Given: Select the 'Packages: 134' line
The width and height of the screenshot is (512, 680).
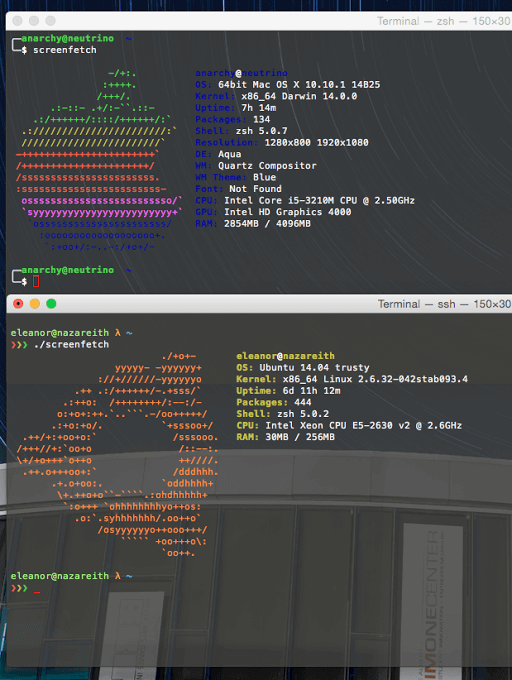Looking at the screenshot, I should coord(232,119).
